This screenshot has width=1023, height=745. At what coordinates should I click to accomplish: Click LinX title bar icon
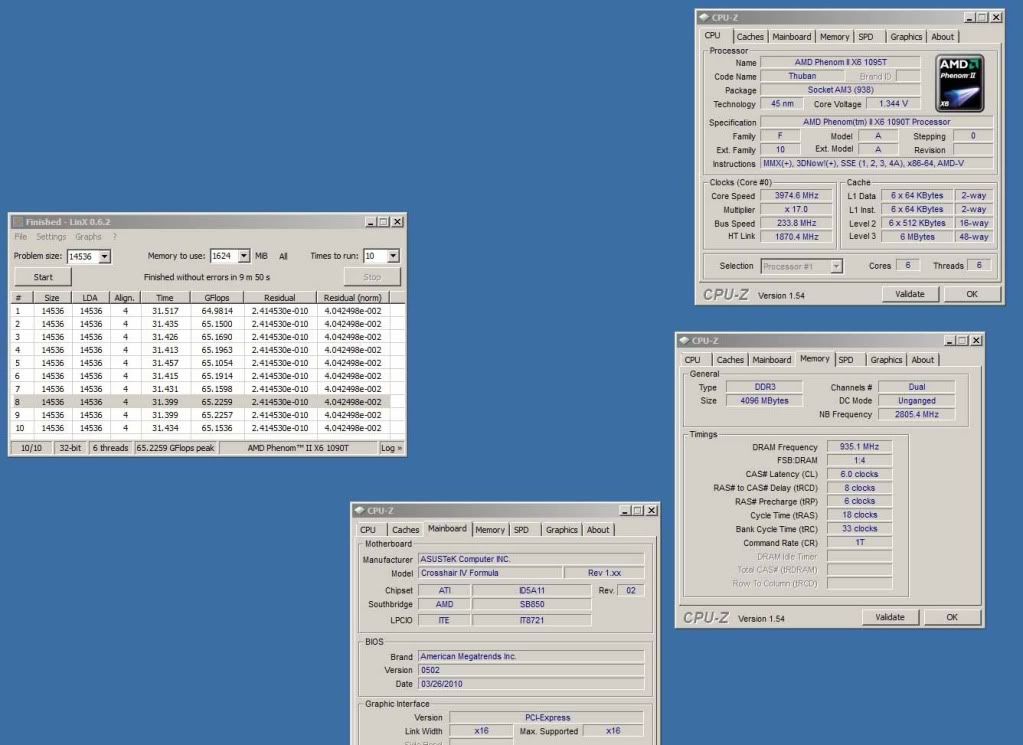click(x=18, y=222)
